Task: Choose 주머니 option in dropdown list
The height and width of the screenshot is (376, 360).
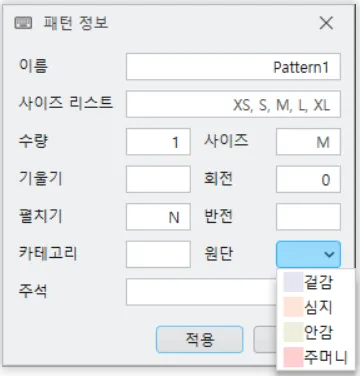Action: click(316, 357)
